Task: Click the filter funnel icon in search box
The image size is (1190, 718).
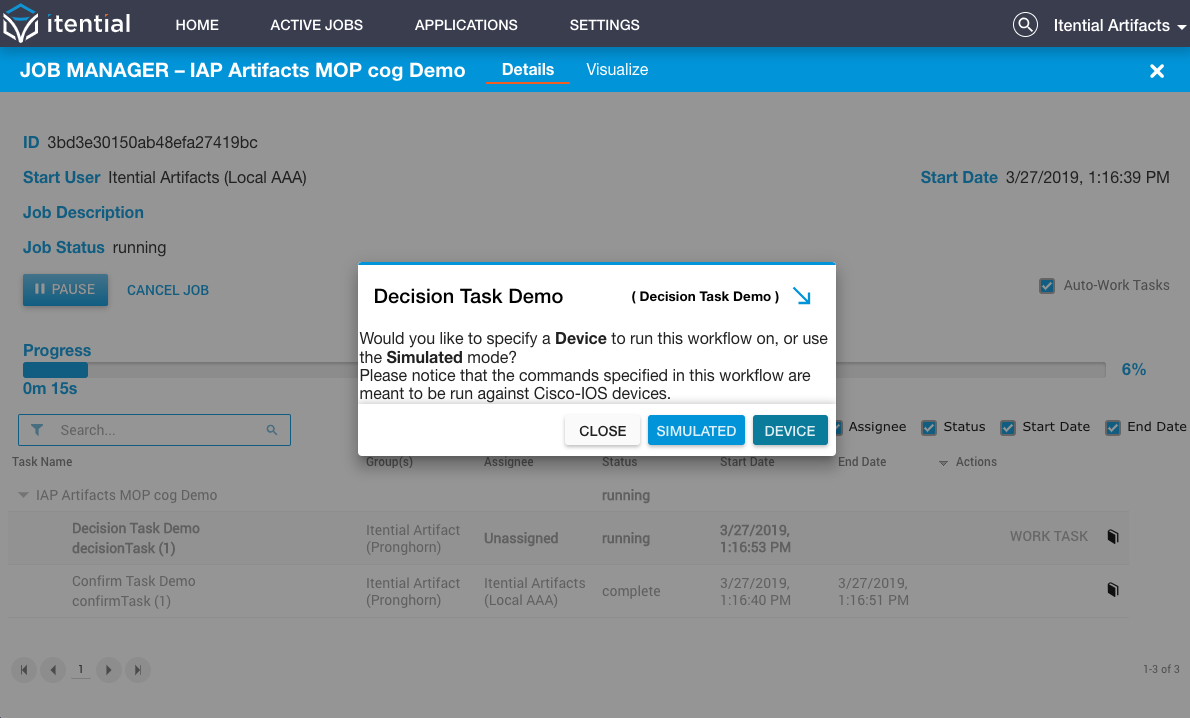Action: [x=36, y=430]
